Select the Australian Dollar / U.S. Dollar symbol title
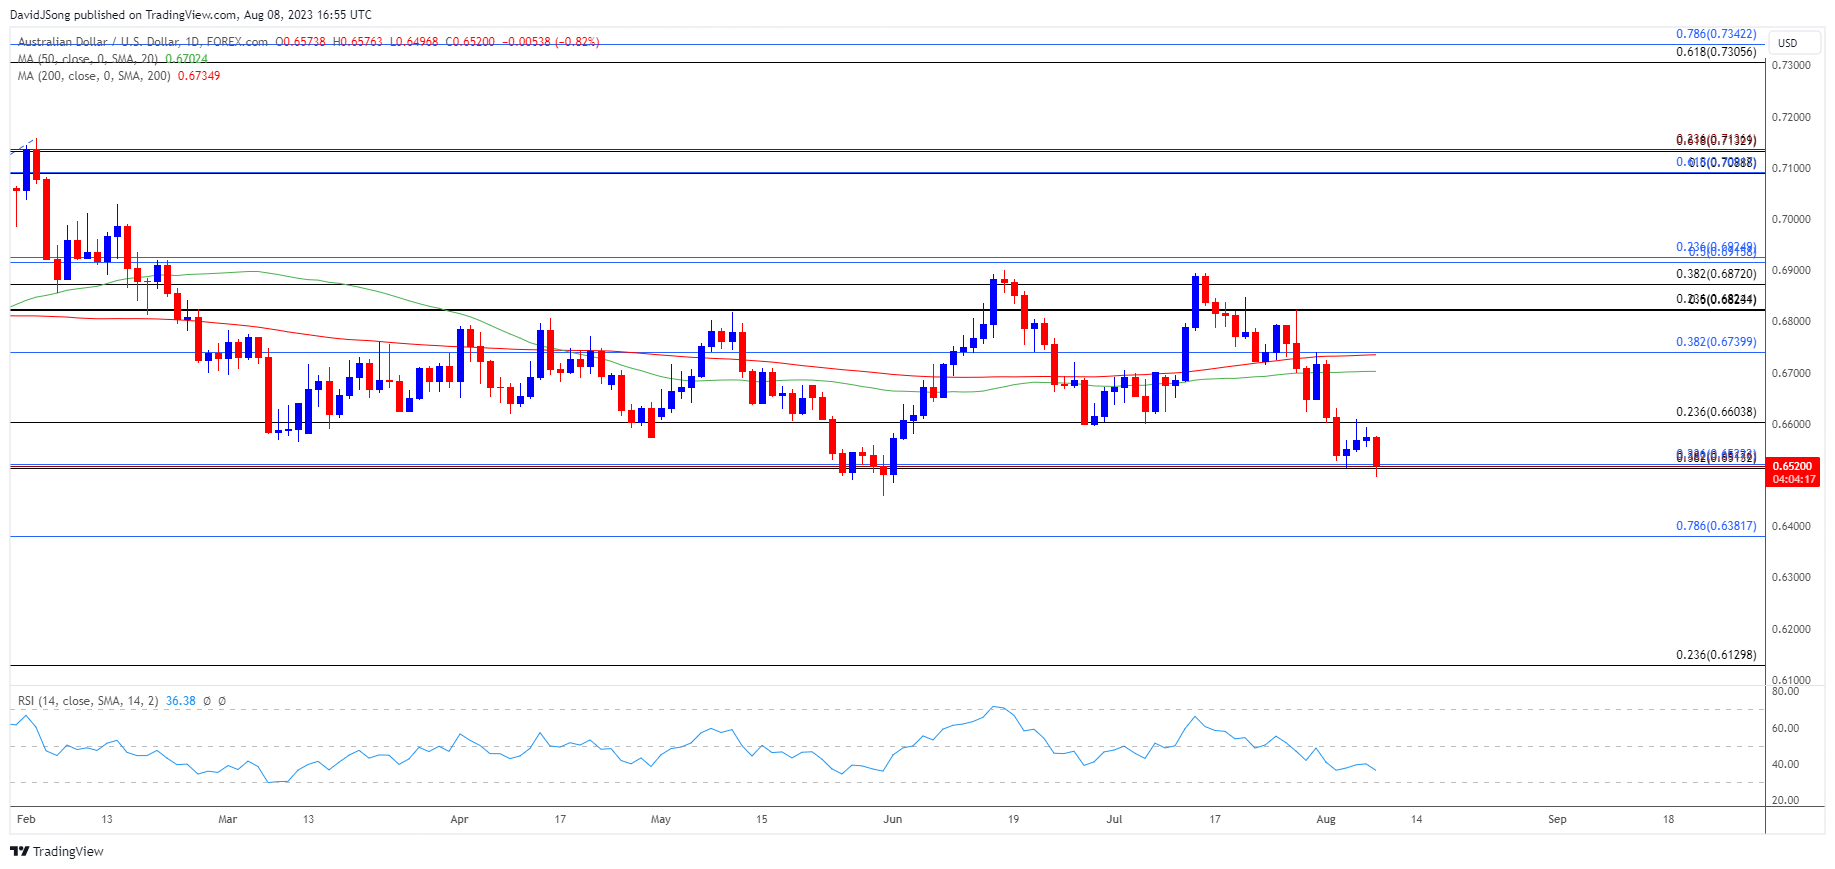Image resolution: width=1835 pixels, height=869 pixels. (x=99, y=42)
